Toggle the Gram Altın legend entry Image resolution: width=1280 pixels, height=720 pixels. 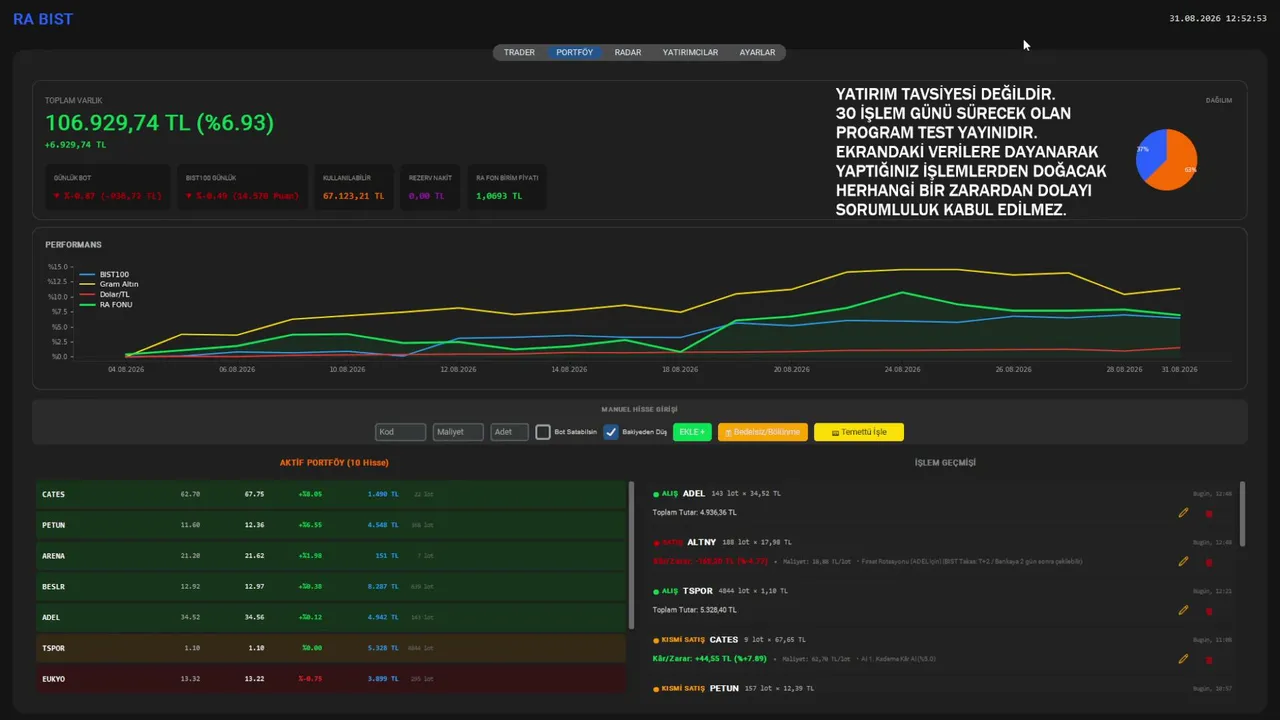pyautogui.click(x=109, y=284)
